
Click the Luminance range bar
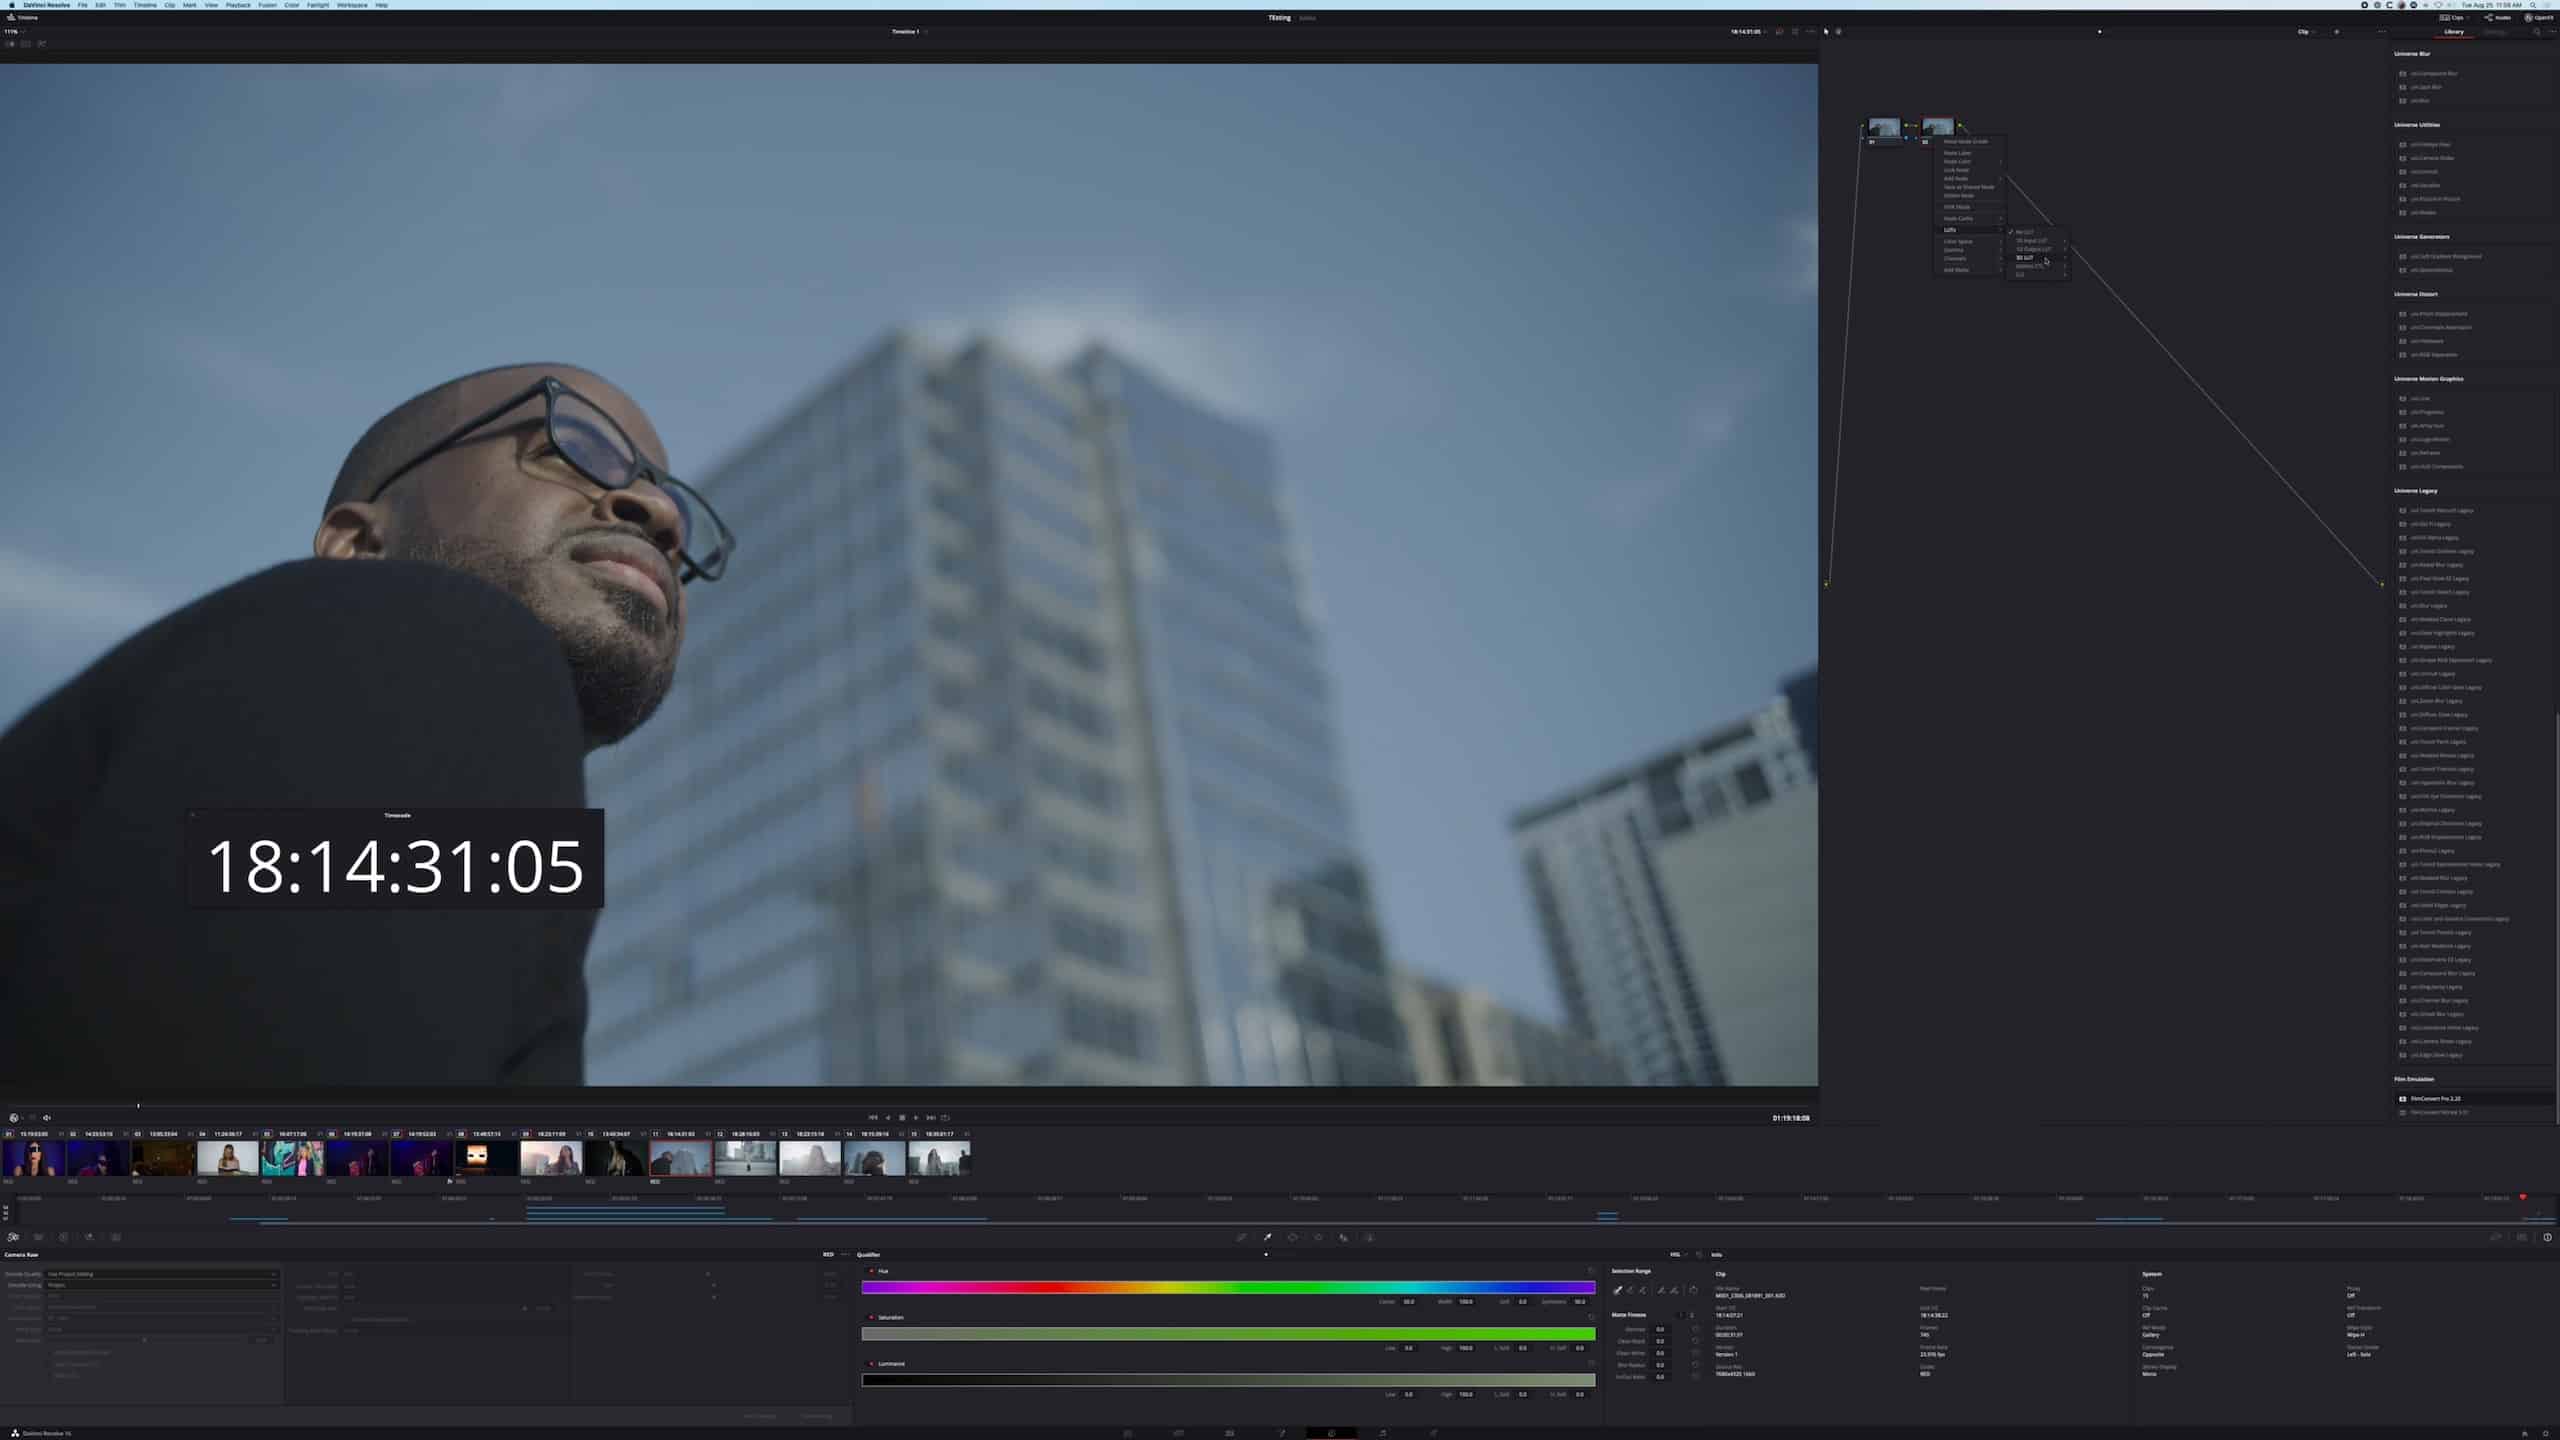pos(1228,1380)
